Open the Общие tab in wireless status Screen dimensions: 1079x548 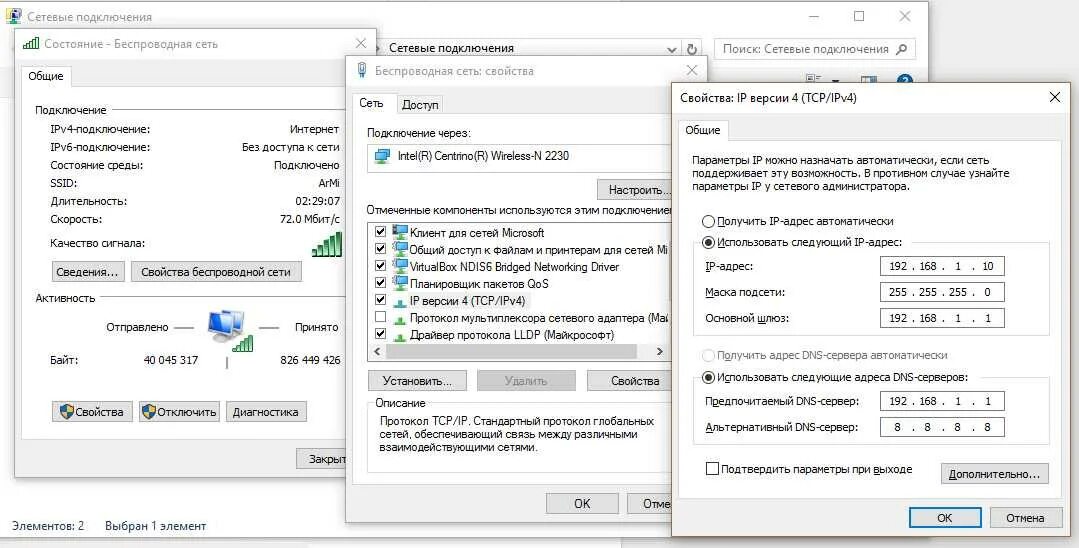pos(45,76)
